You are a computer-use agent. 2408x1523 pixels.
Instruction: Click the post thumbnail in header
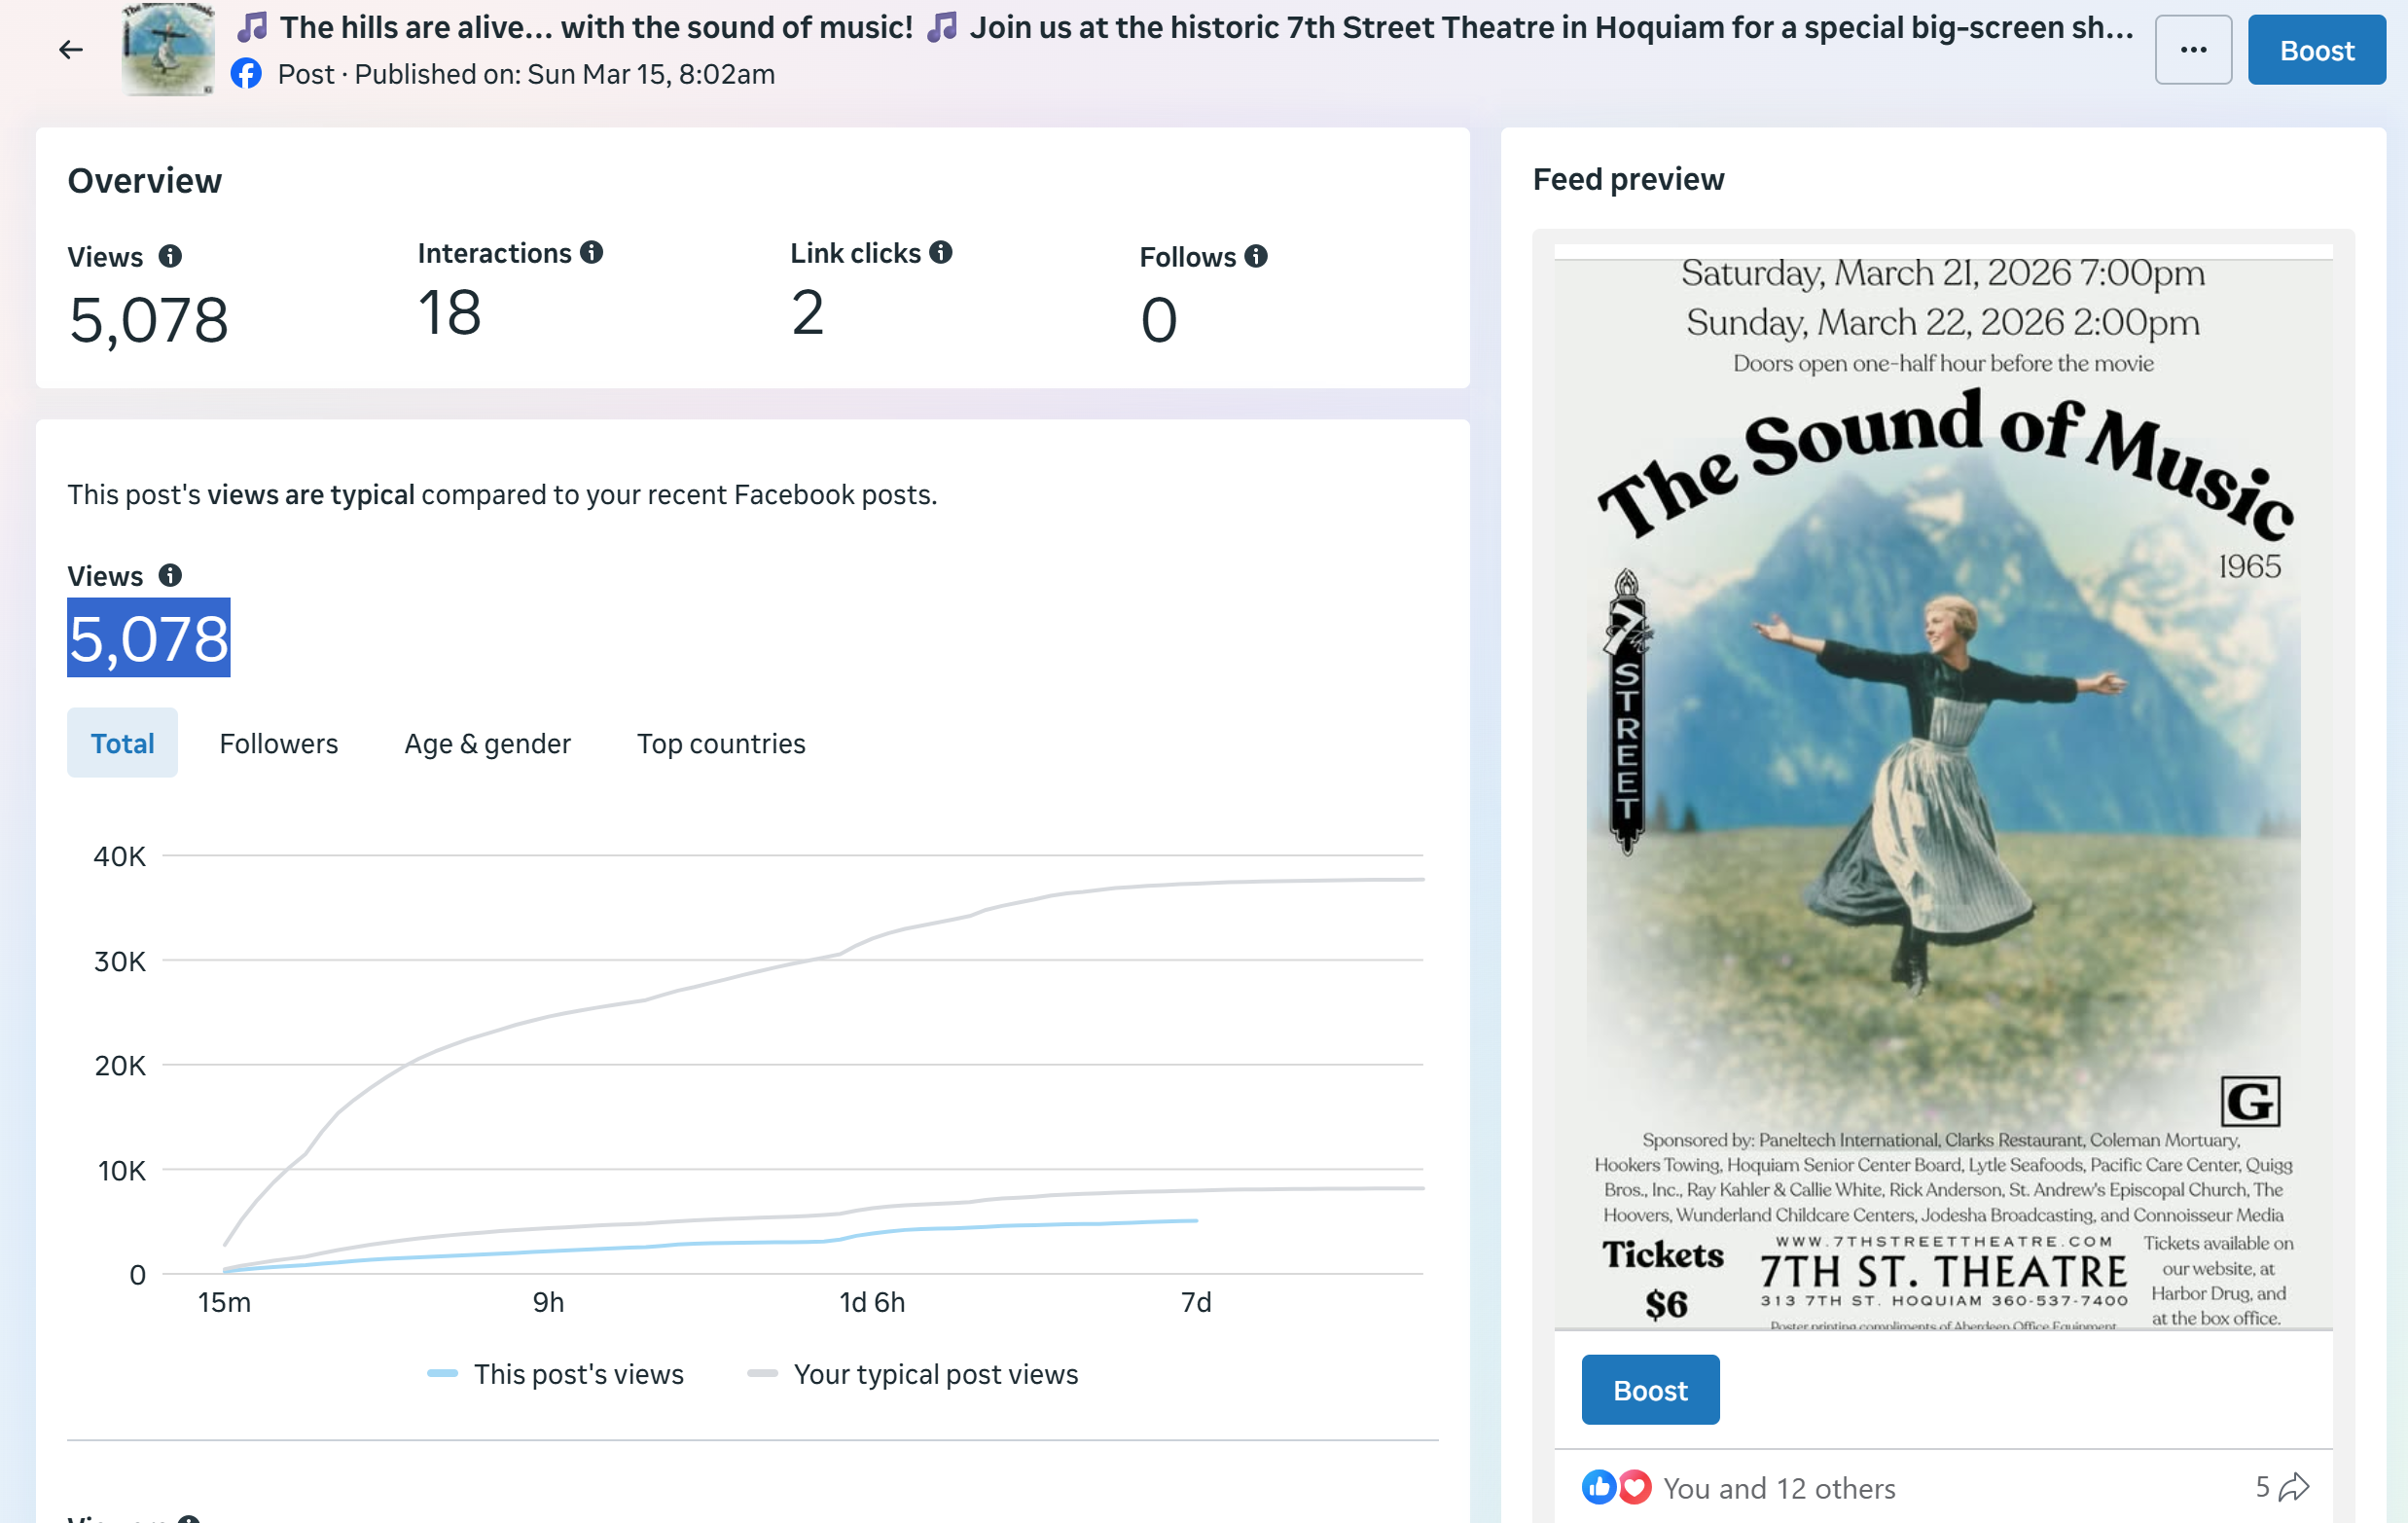[x=168, y=50]
